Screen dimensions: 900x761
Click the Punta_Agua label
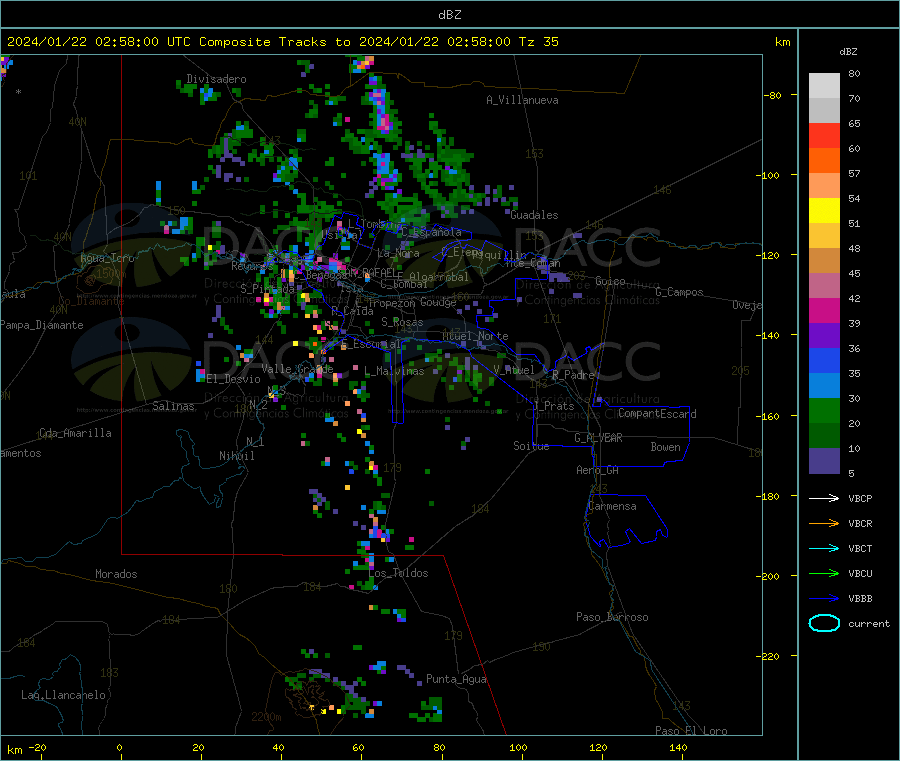pyautogui.click(x=456, y=680)
